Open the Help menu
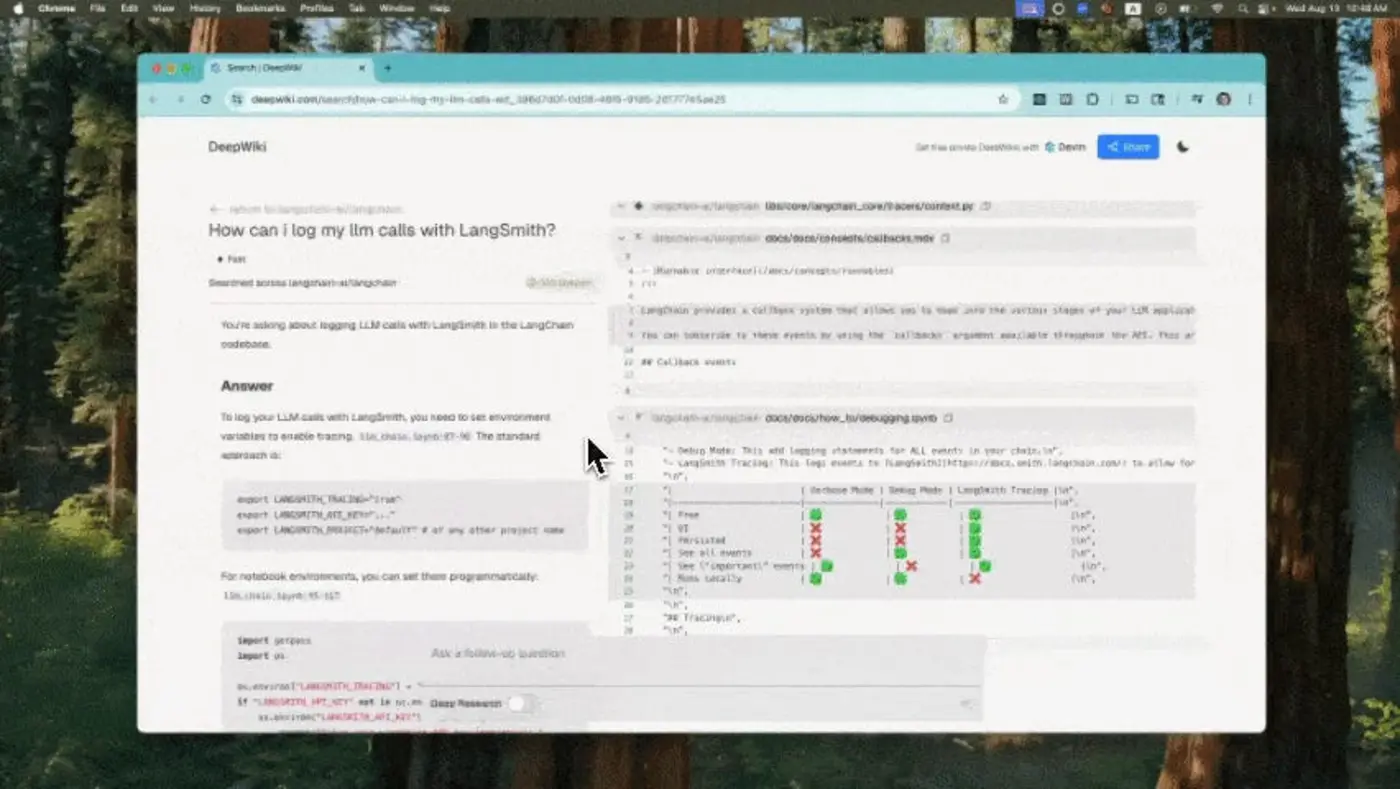 [439, 8]
